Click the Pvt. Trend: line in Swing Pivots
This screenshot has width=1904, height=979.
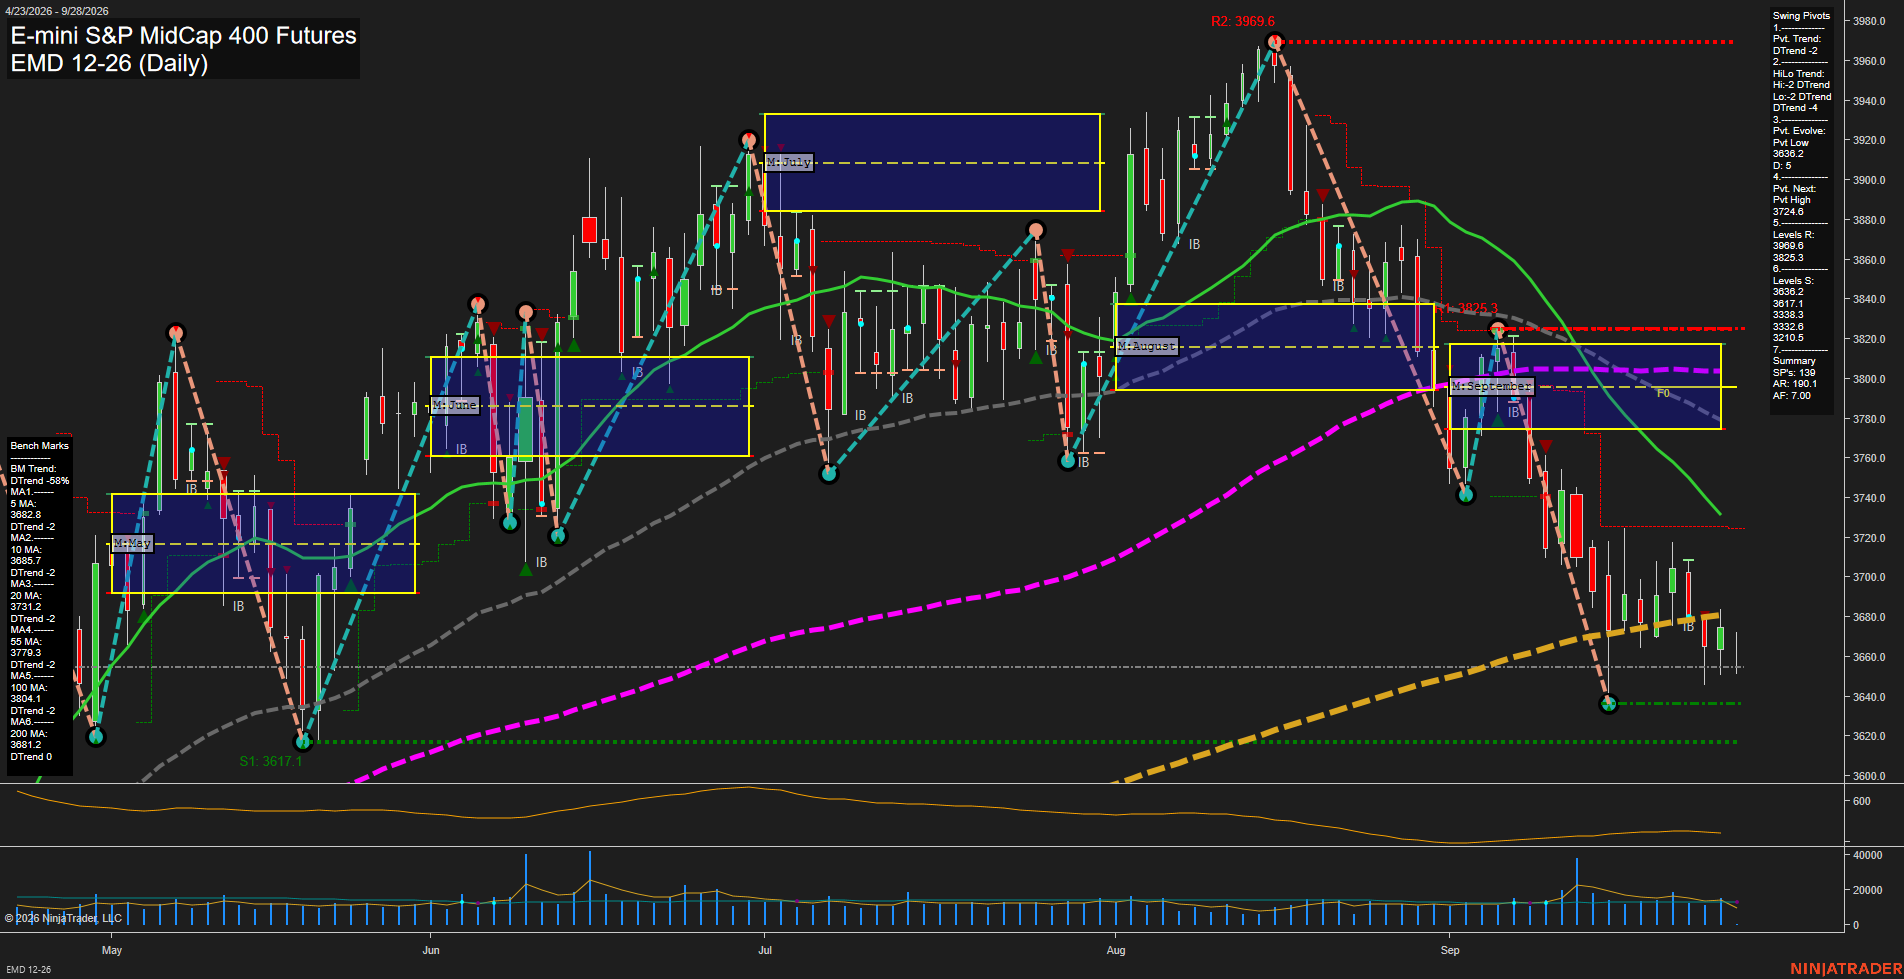point(1797,39)
